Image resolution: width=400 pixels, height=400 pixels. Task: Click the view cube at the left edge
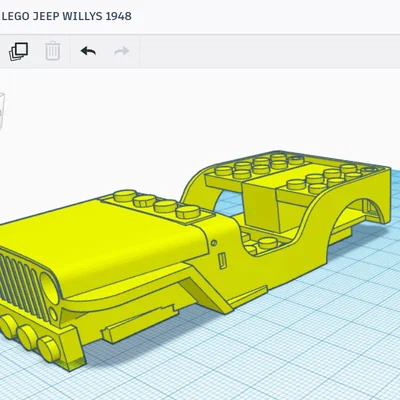(x=2, y=111)
